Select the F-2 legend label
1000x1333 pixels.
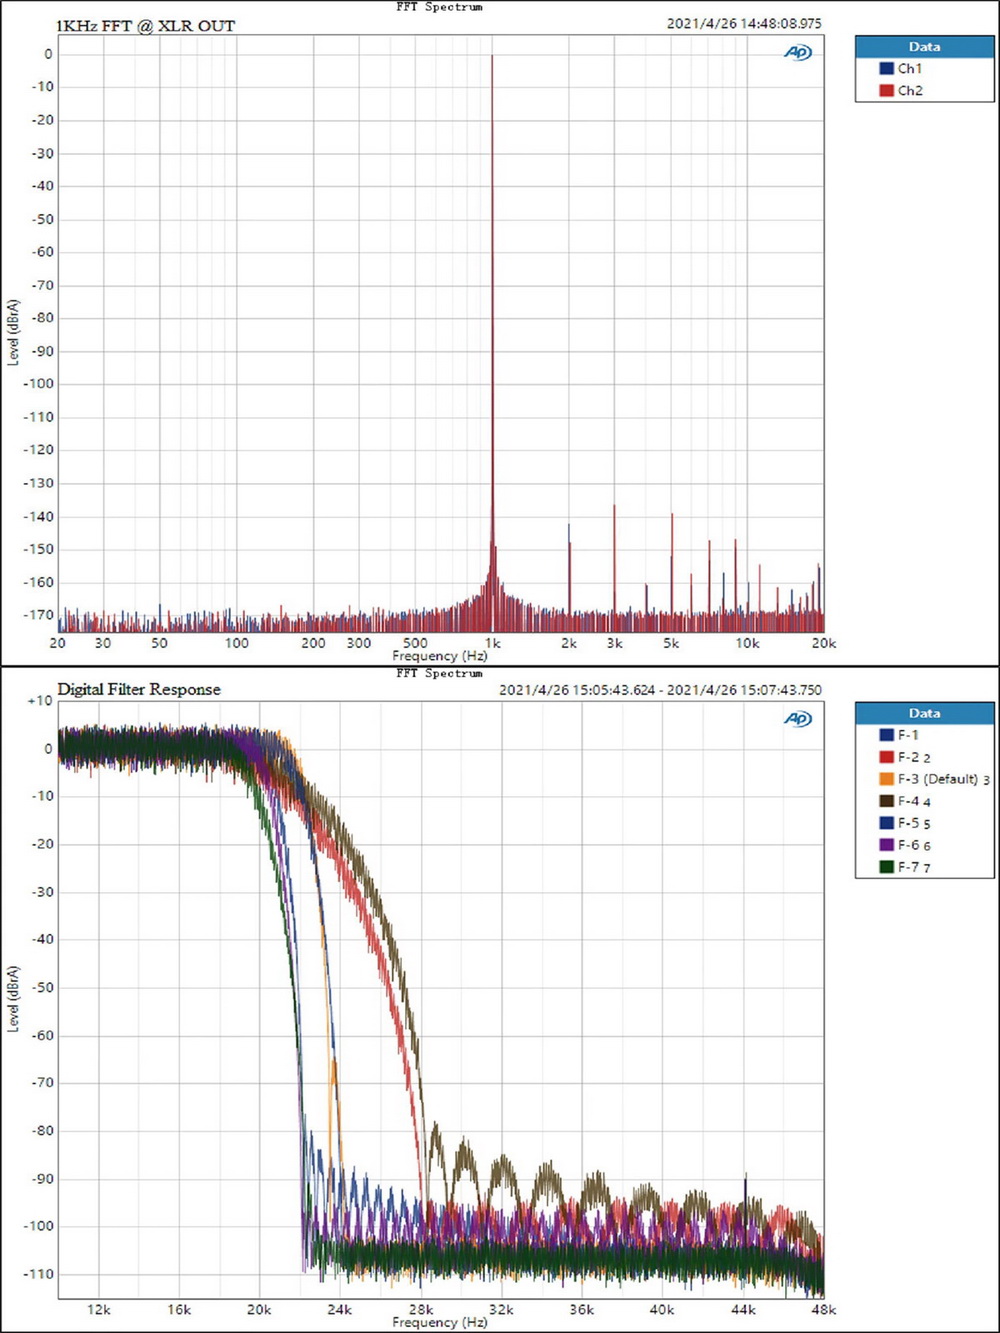pyautogui.click(x=909, y=757)
